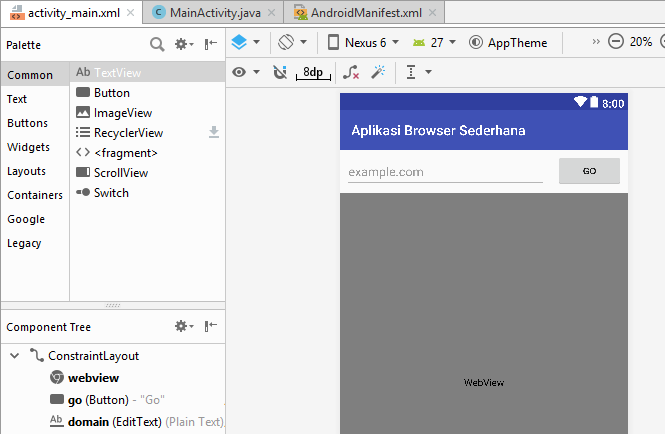The image size is (665, 434).
Task: Download RecyclerView dependency icon
Action: click(214, 132)
